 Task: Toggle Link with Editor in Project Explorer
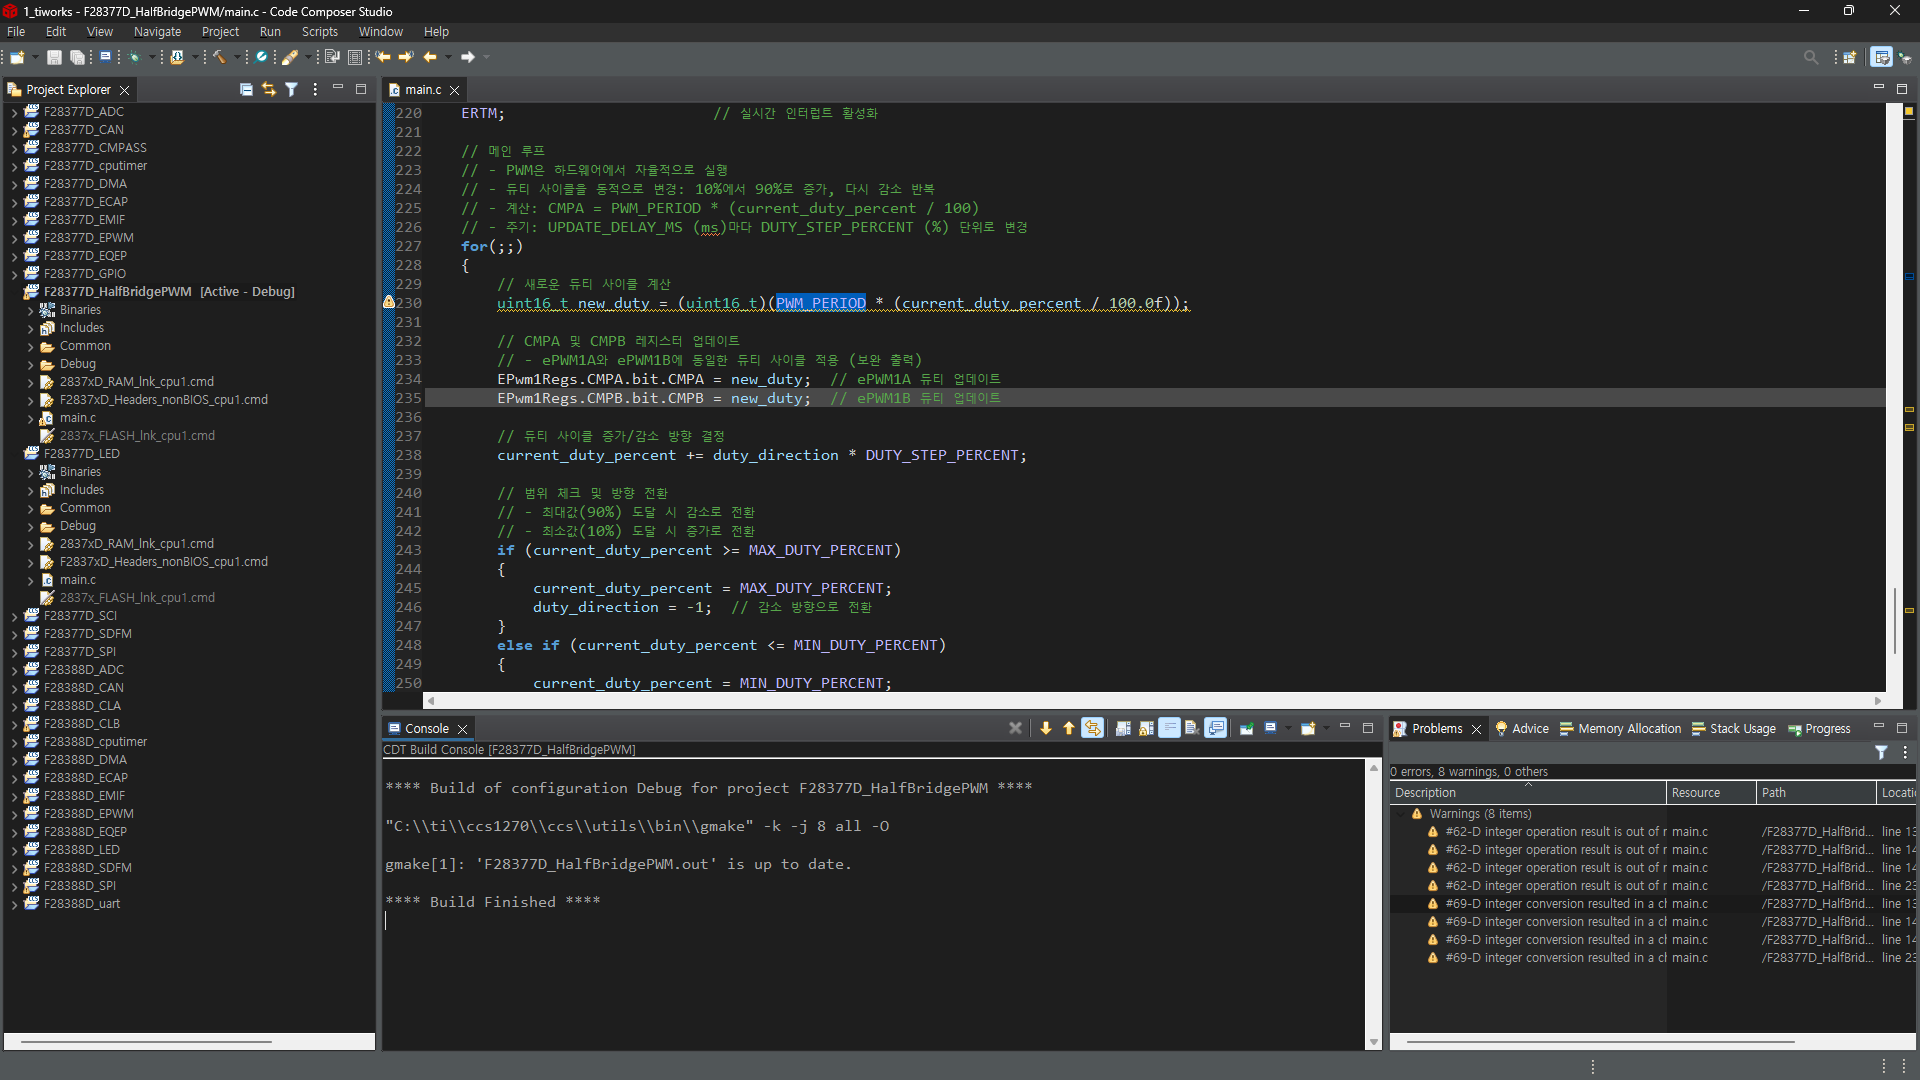click(x=269, y=89)
